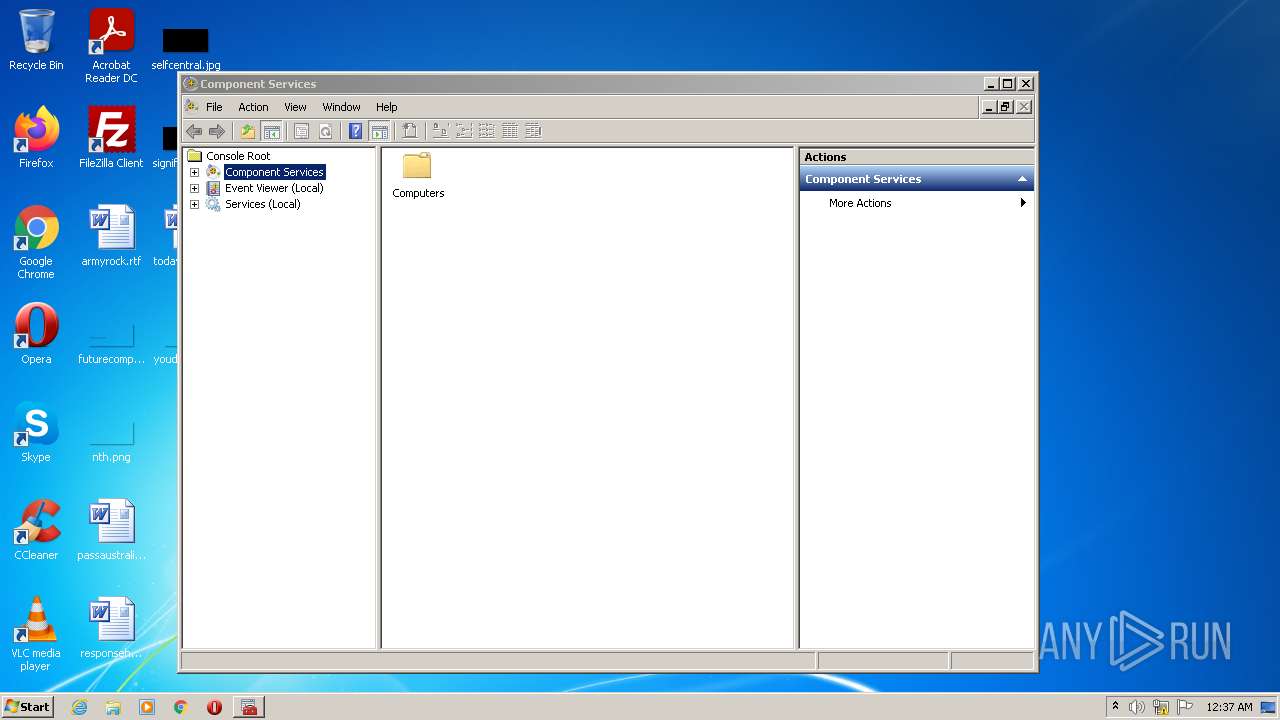Expand the Event Viewer (Local) node
The width and height of the screenshot is (1280, 720).
pyautogui.click(x=194, y=188)
